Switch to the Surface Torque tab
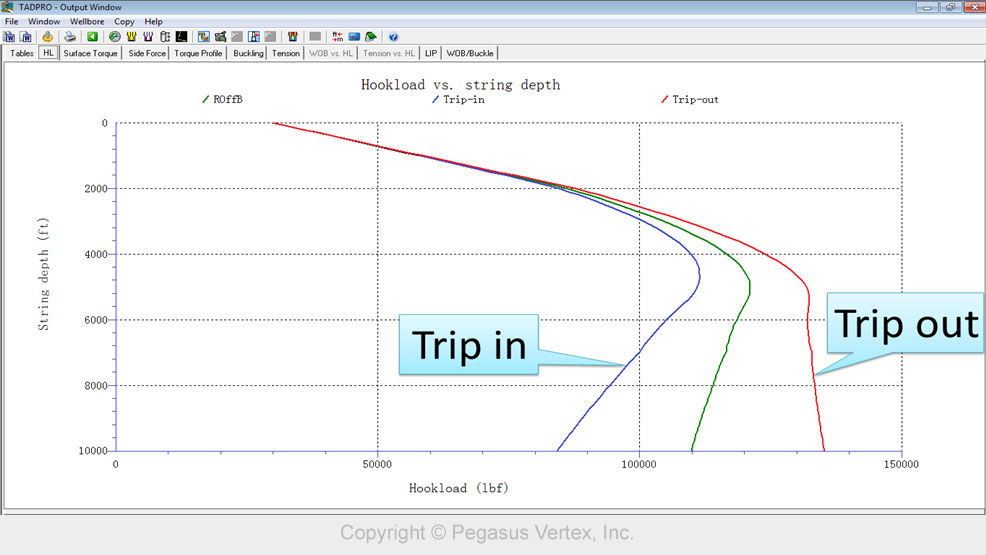Screen dimensions: 986x555 [91, 53]
